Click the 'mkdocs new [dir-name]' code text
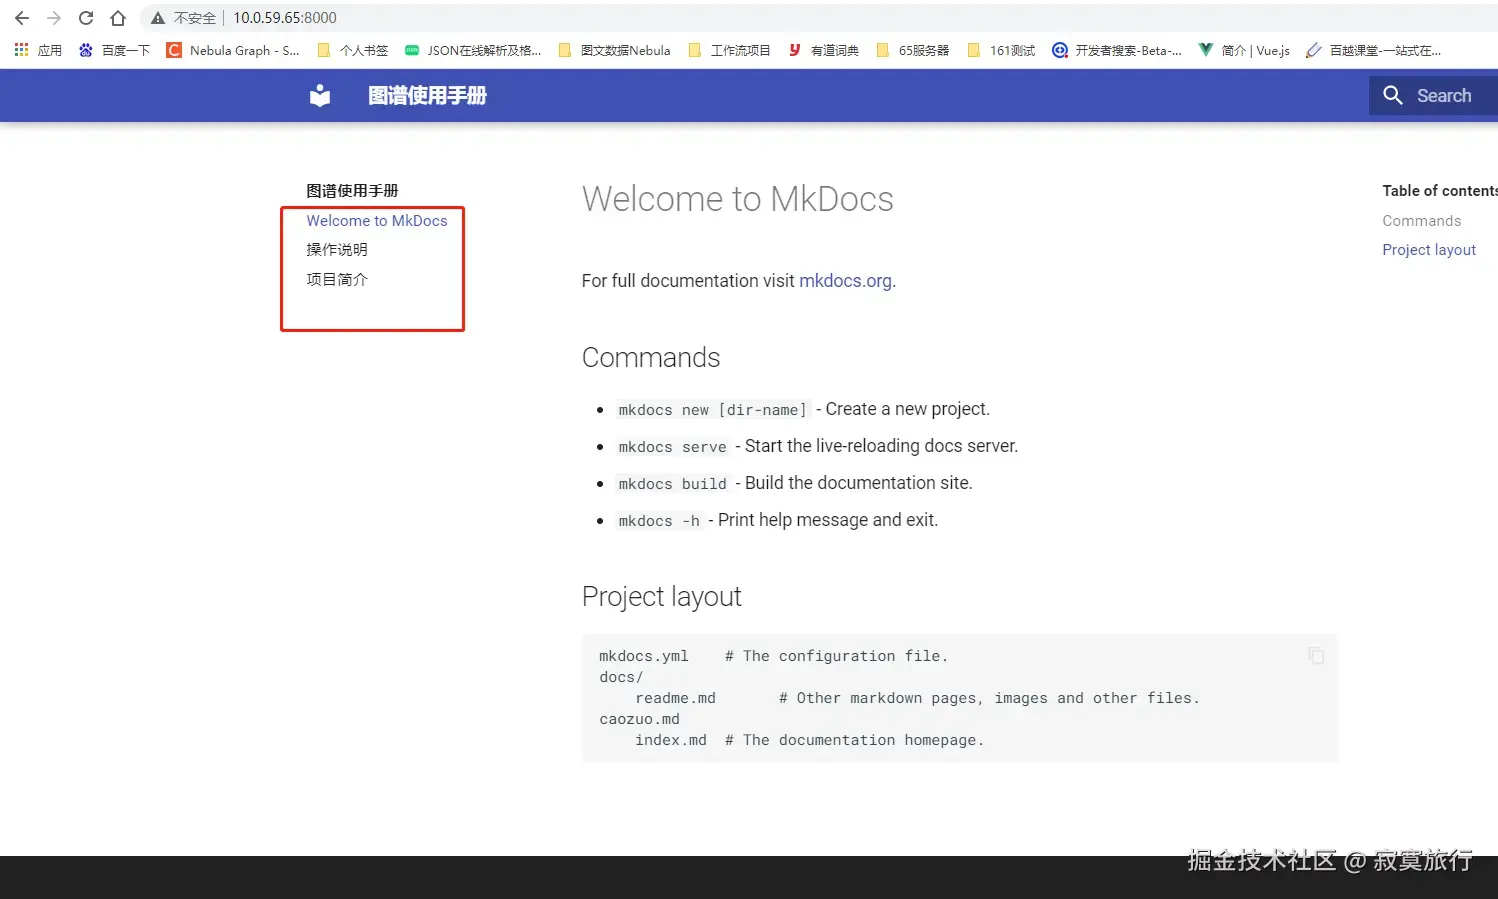 (x=712, y=410)
